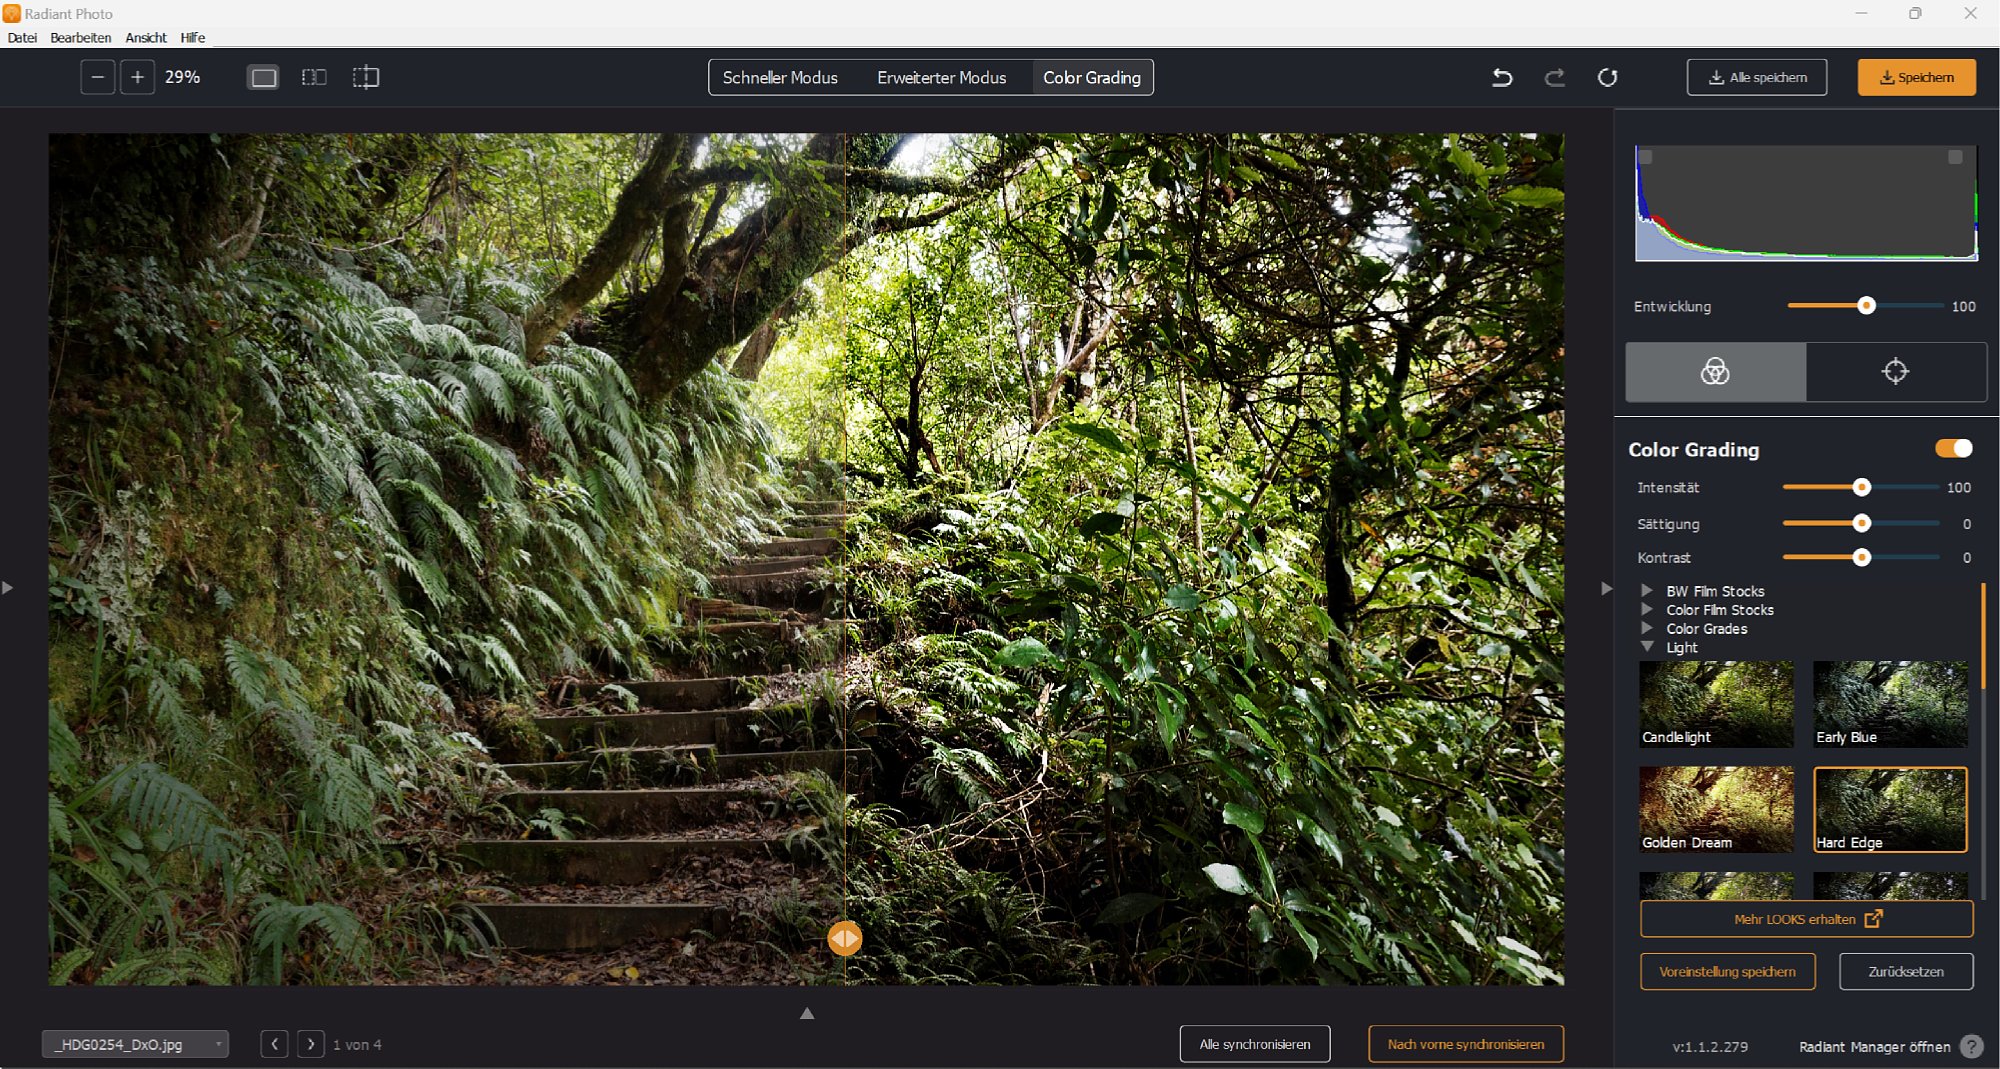Click the Sättigung slider handle

tap(1861, 523)
